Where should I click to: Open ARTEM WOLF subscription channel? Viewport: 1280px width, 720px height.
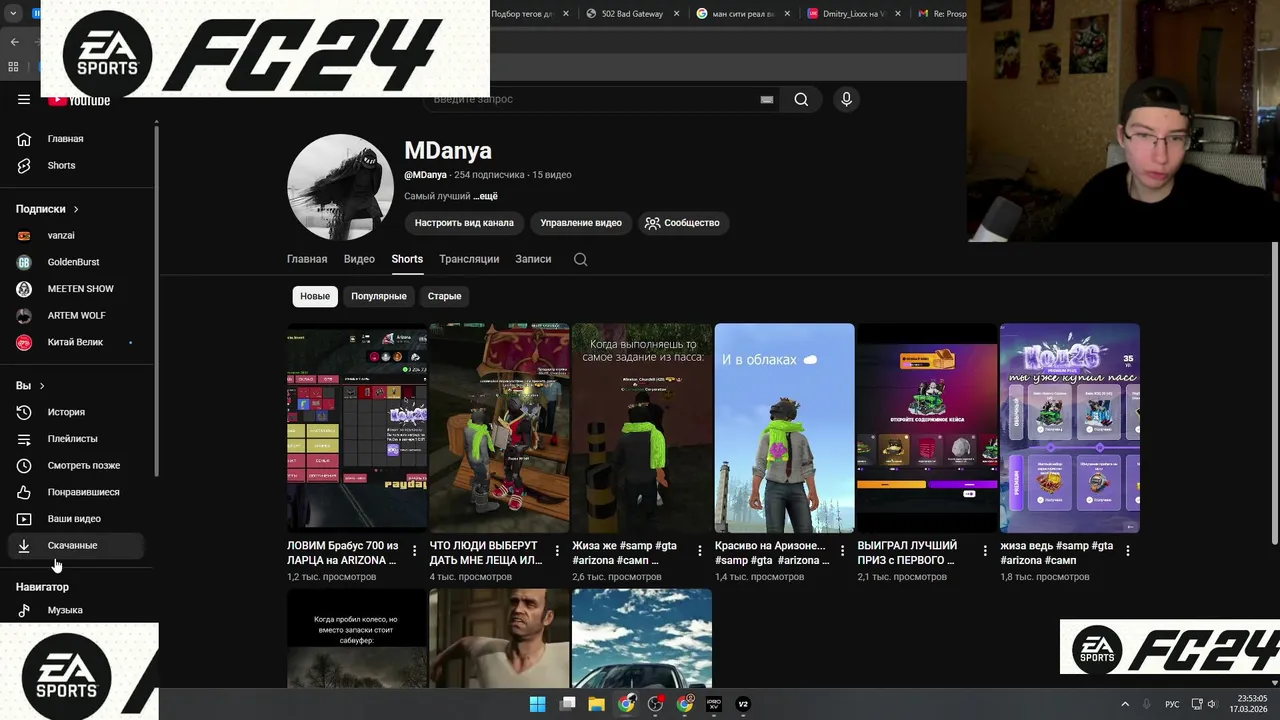78,315
